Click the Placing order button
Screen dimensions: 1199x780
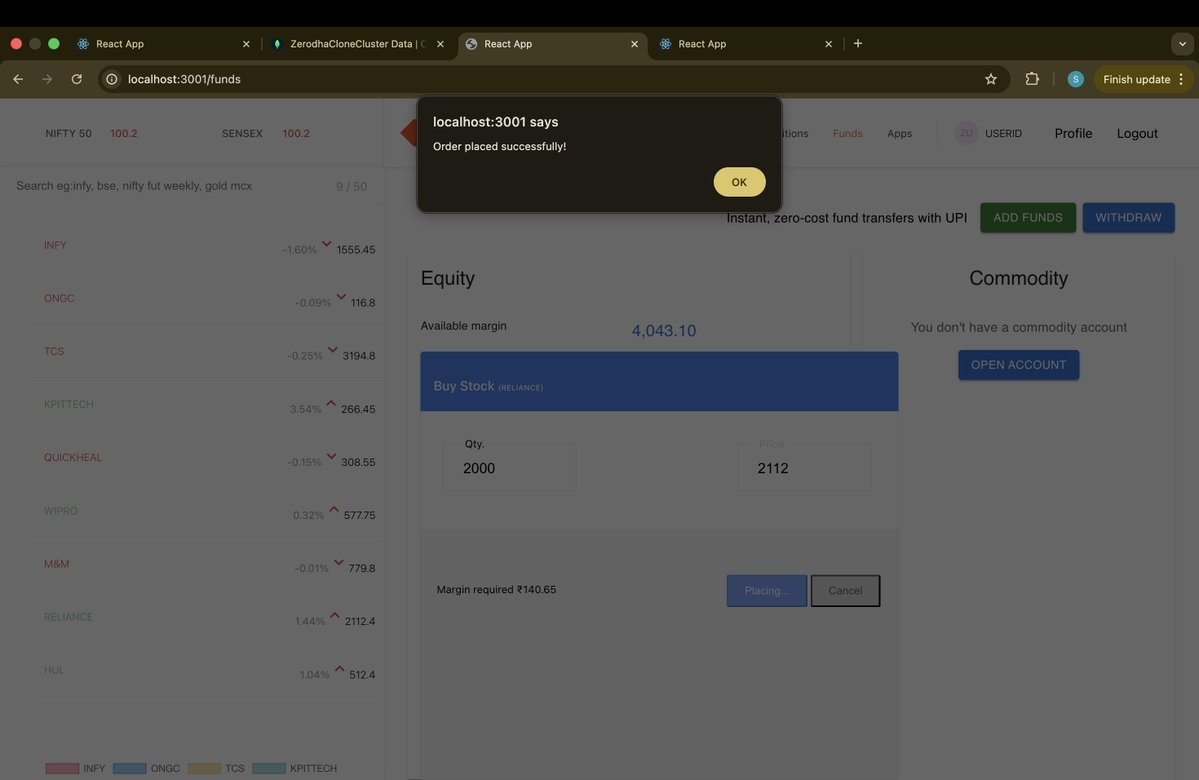(766, 590)
